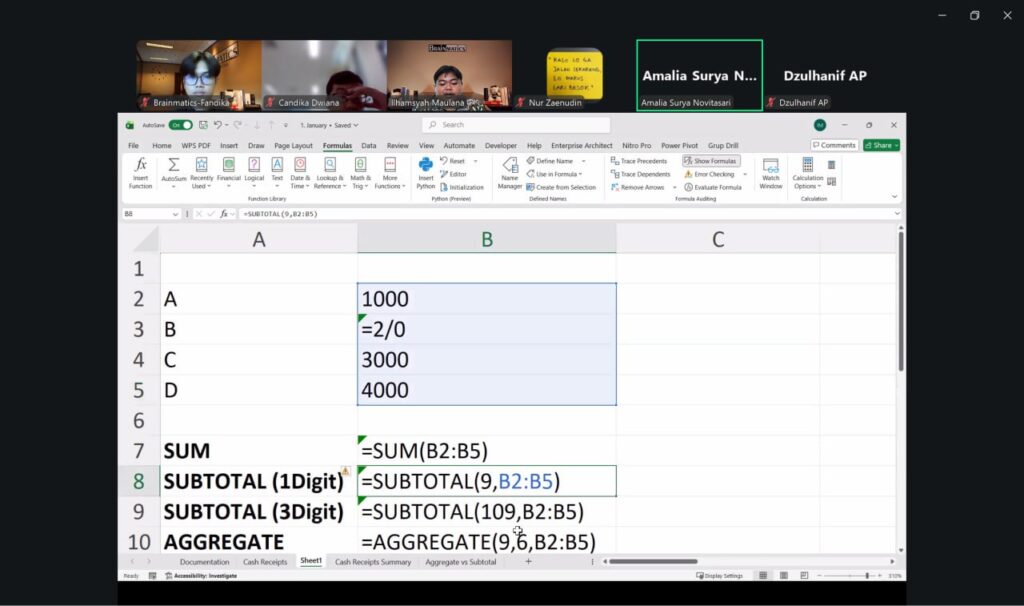Expand the Name Box dropdown
The height and width of the screenshot is (606, 1024).
click(x=176, y=214)
